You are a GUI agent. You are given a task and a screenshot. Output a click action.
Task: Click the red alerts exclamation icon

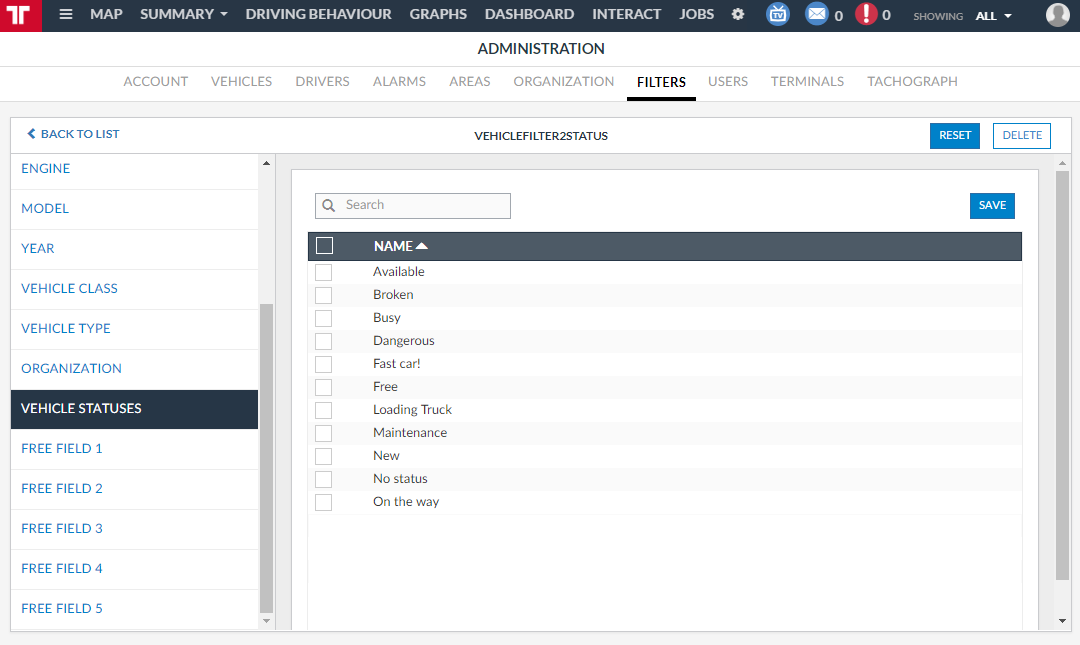[866, 15]
